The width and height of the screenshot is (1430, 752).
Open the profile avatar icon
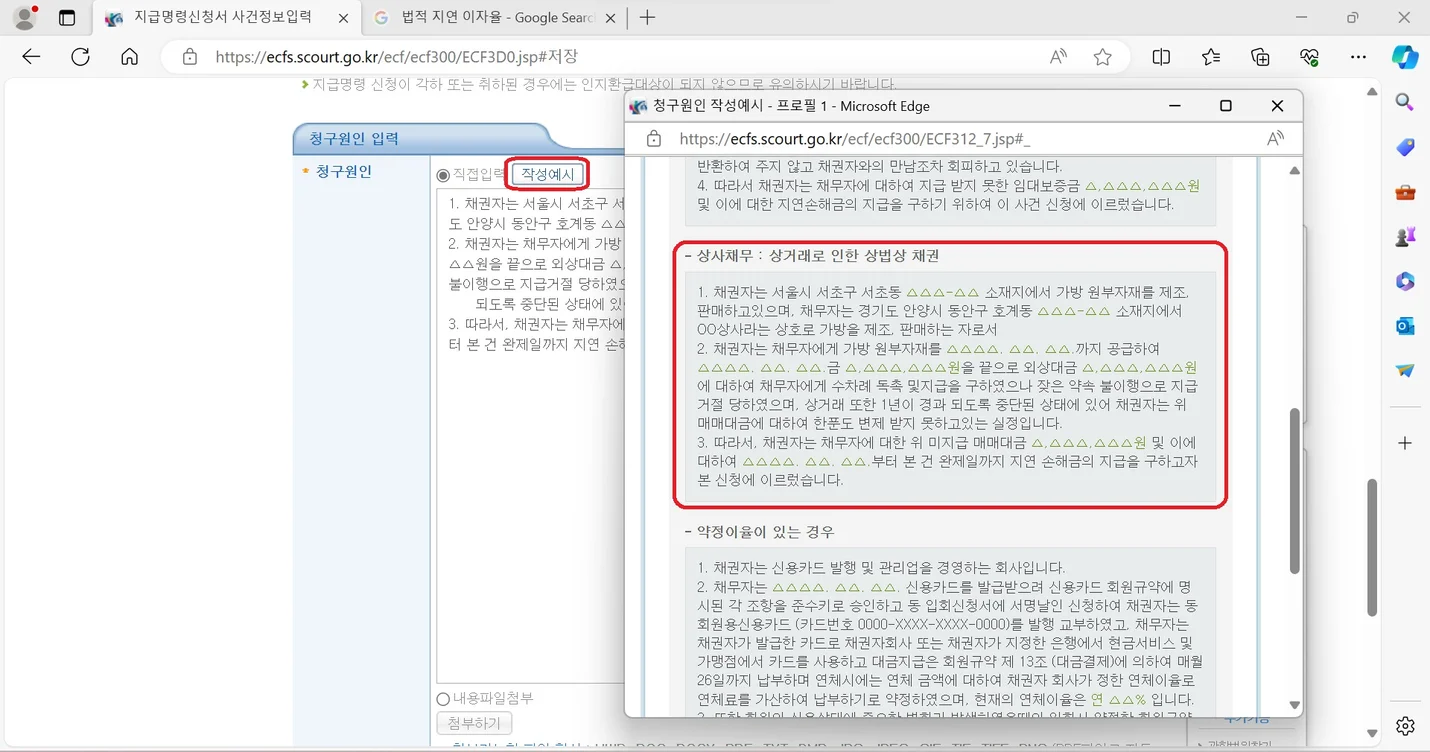point(25,17)
